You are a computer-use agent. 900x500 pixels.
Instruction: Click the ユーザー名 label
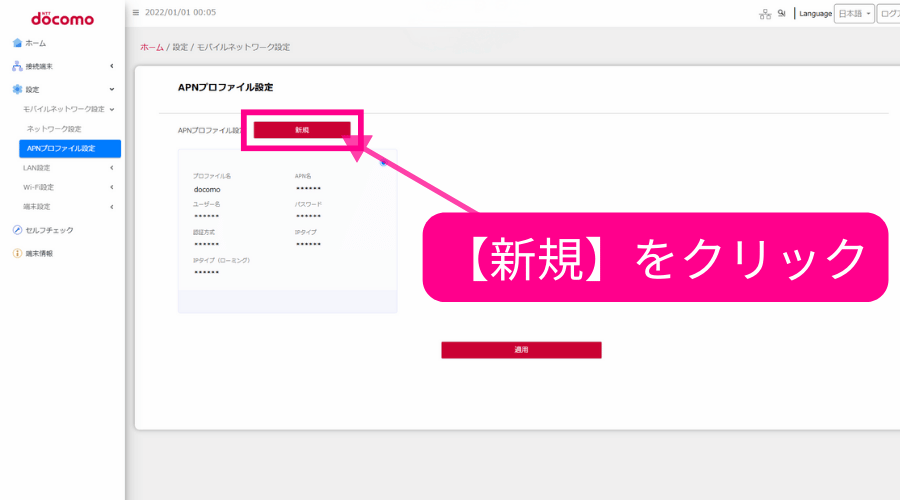tap(207, 204)
